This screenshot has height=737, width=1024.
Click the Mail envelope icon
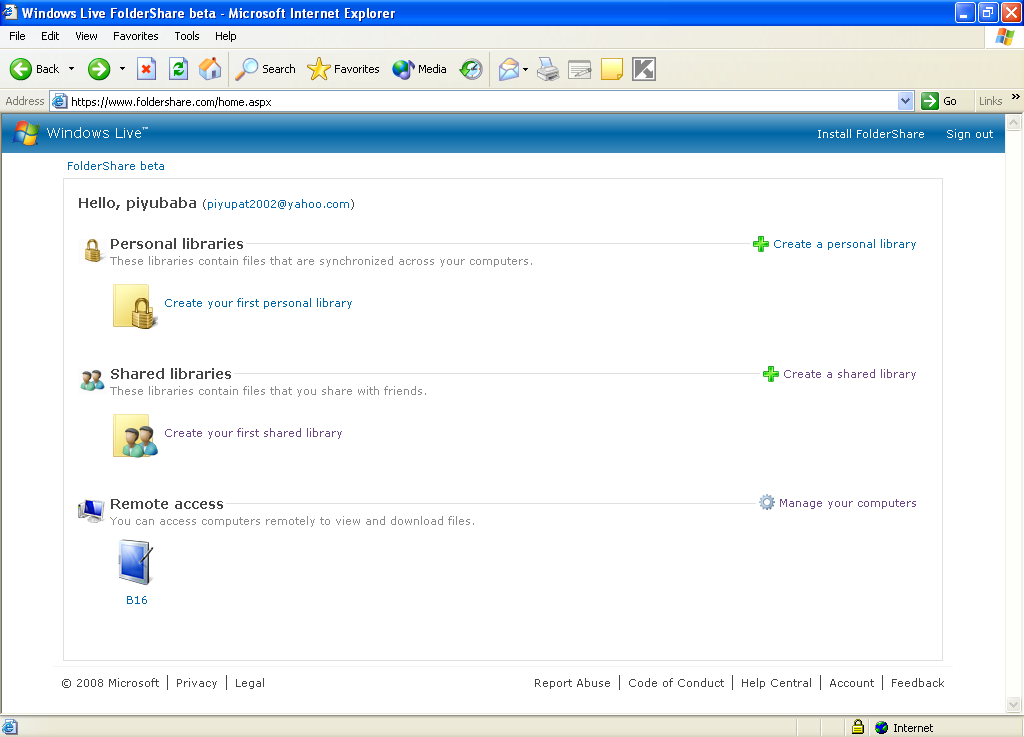pyautogui.click(x=509, y=69)
